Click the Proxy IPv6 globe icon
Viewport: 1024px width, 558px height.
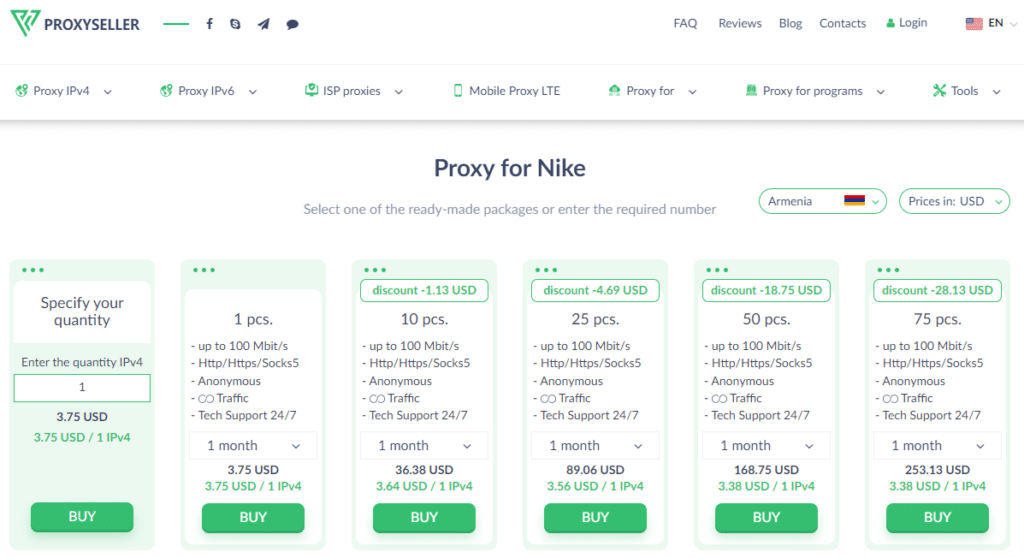pyautogui.click(x=167, y=91)
